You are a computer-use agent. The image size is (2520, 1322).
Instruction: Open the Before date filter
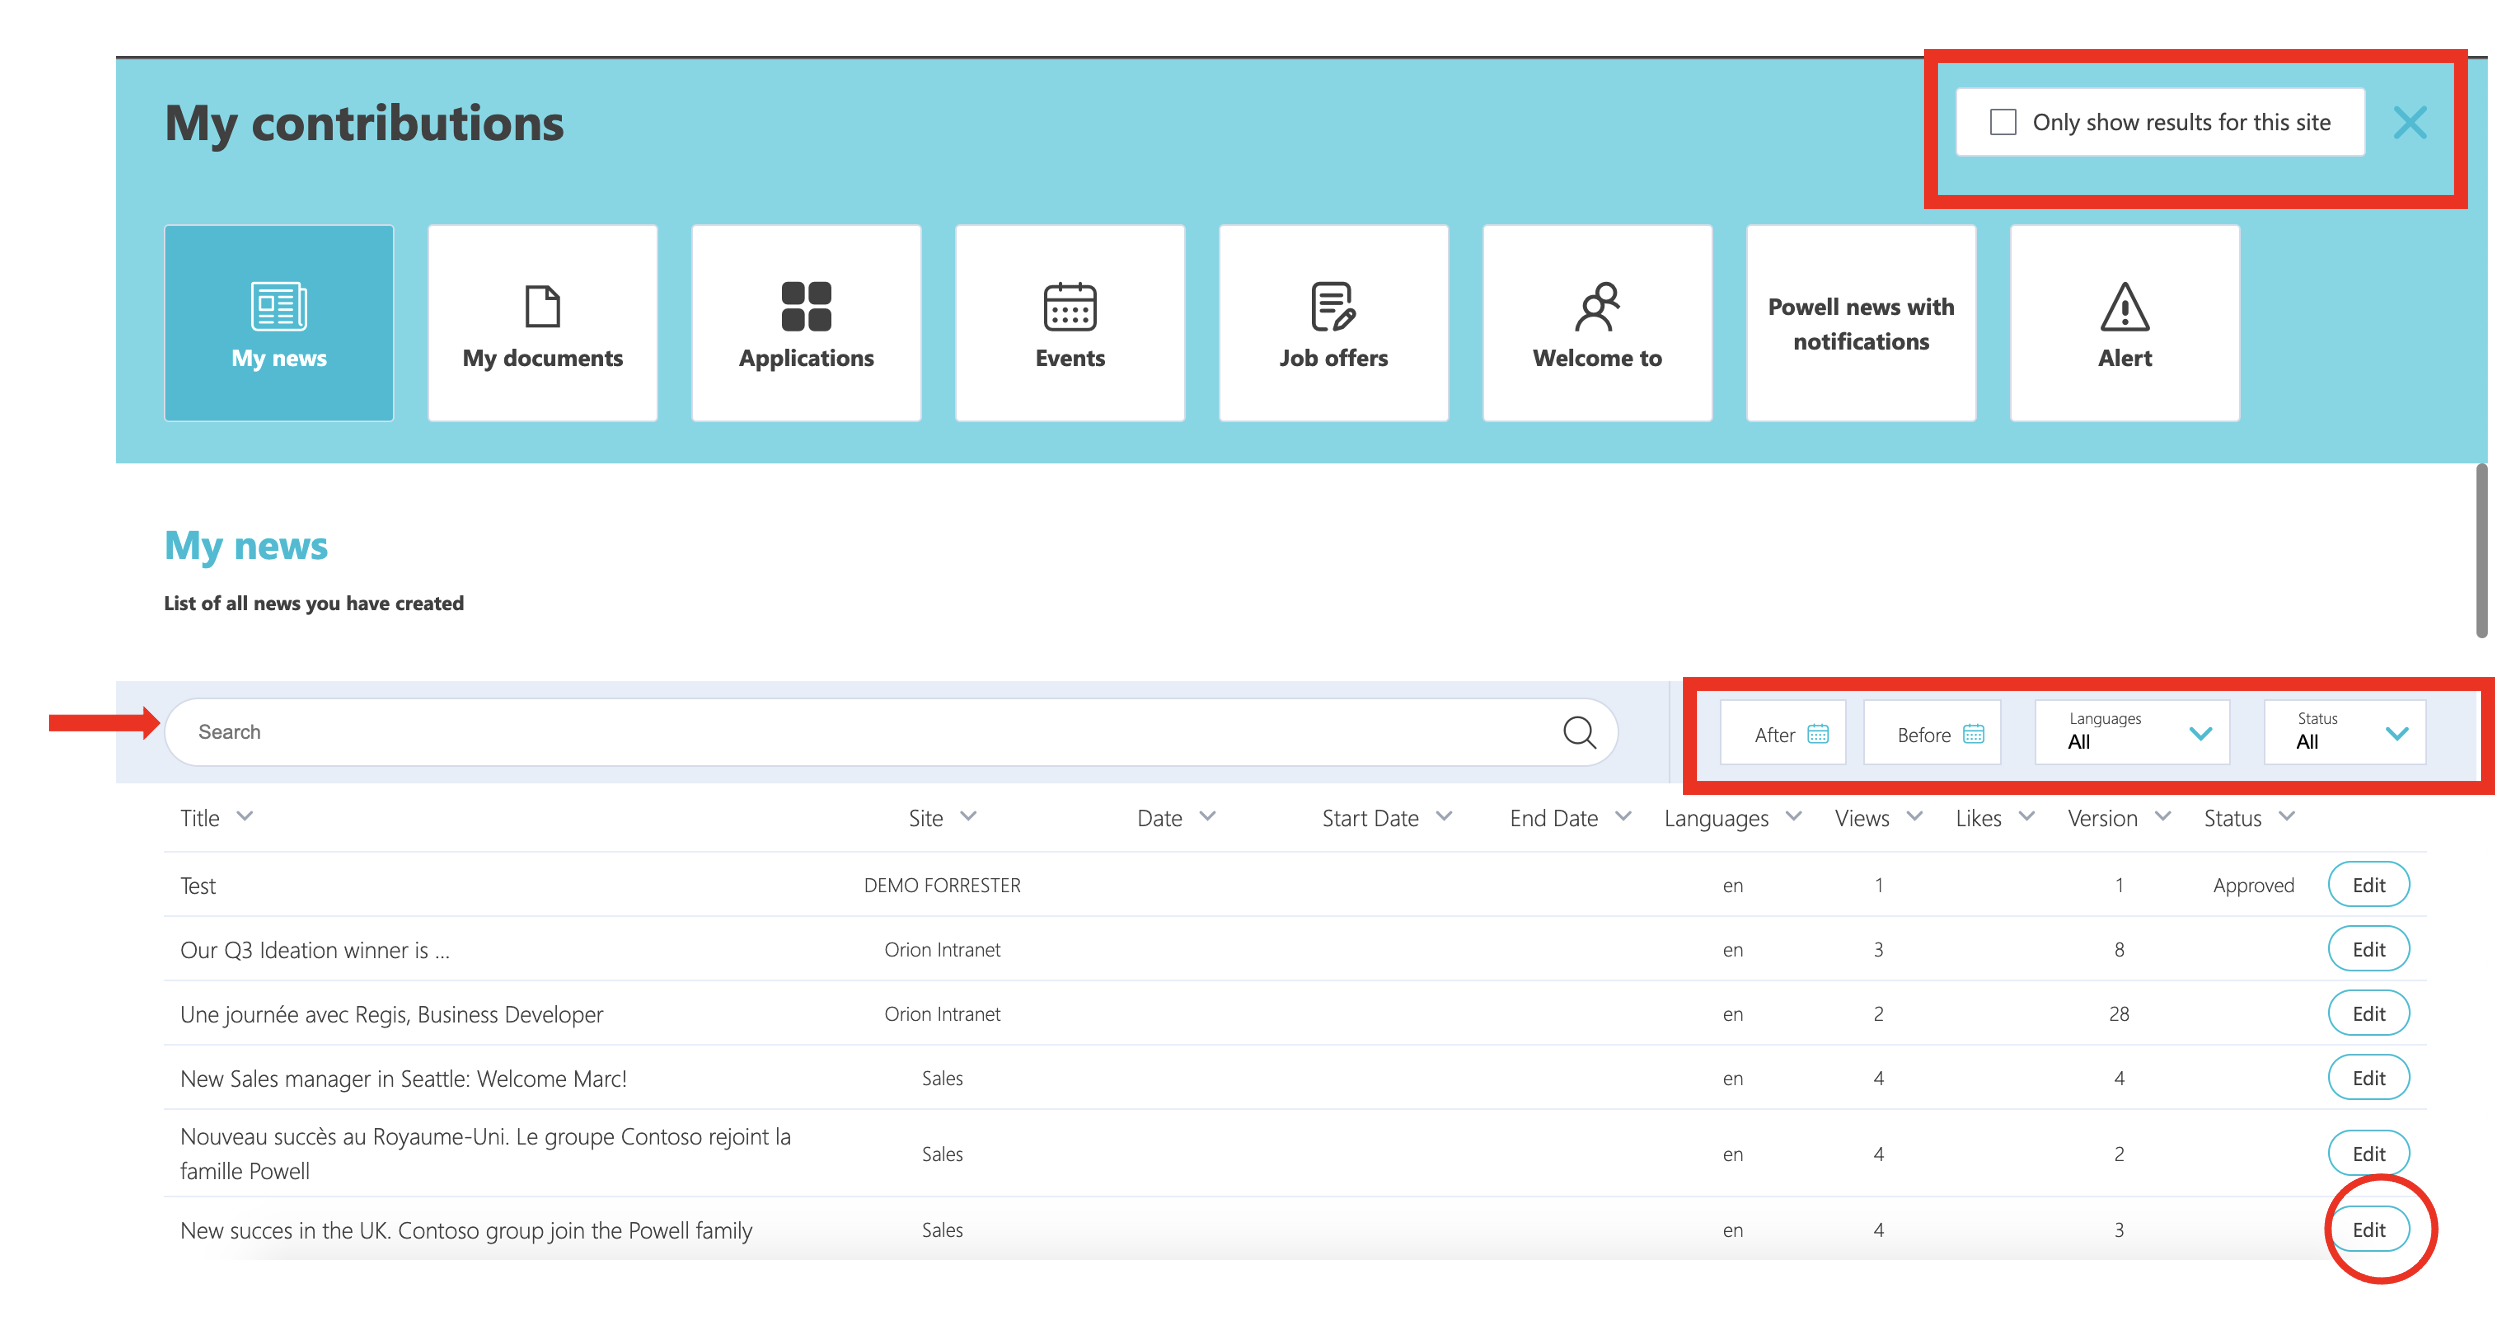click(1932, 733)
